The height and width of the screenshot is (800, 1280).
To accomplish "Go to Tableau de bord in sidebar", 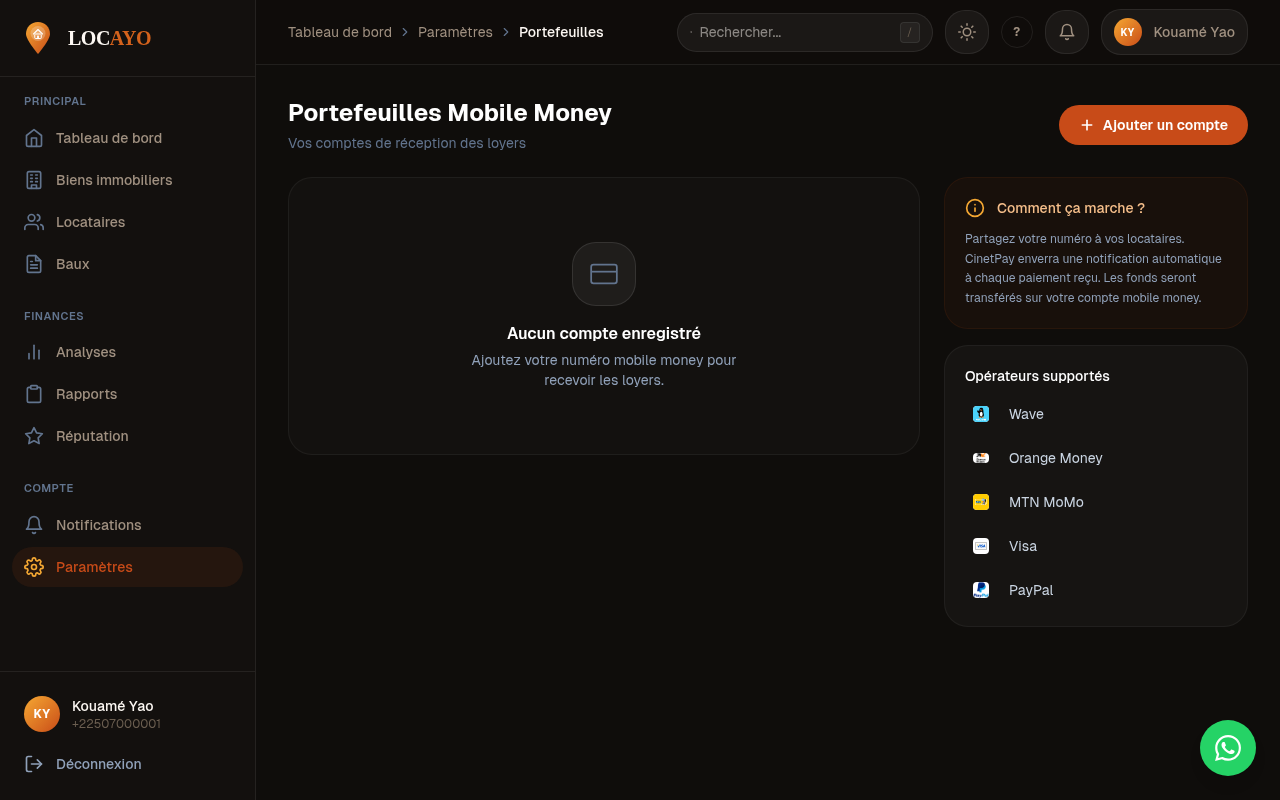I will [x=108, y=138].
